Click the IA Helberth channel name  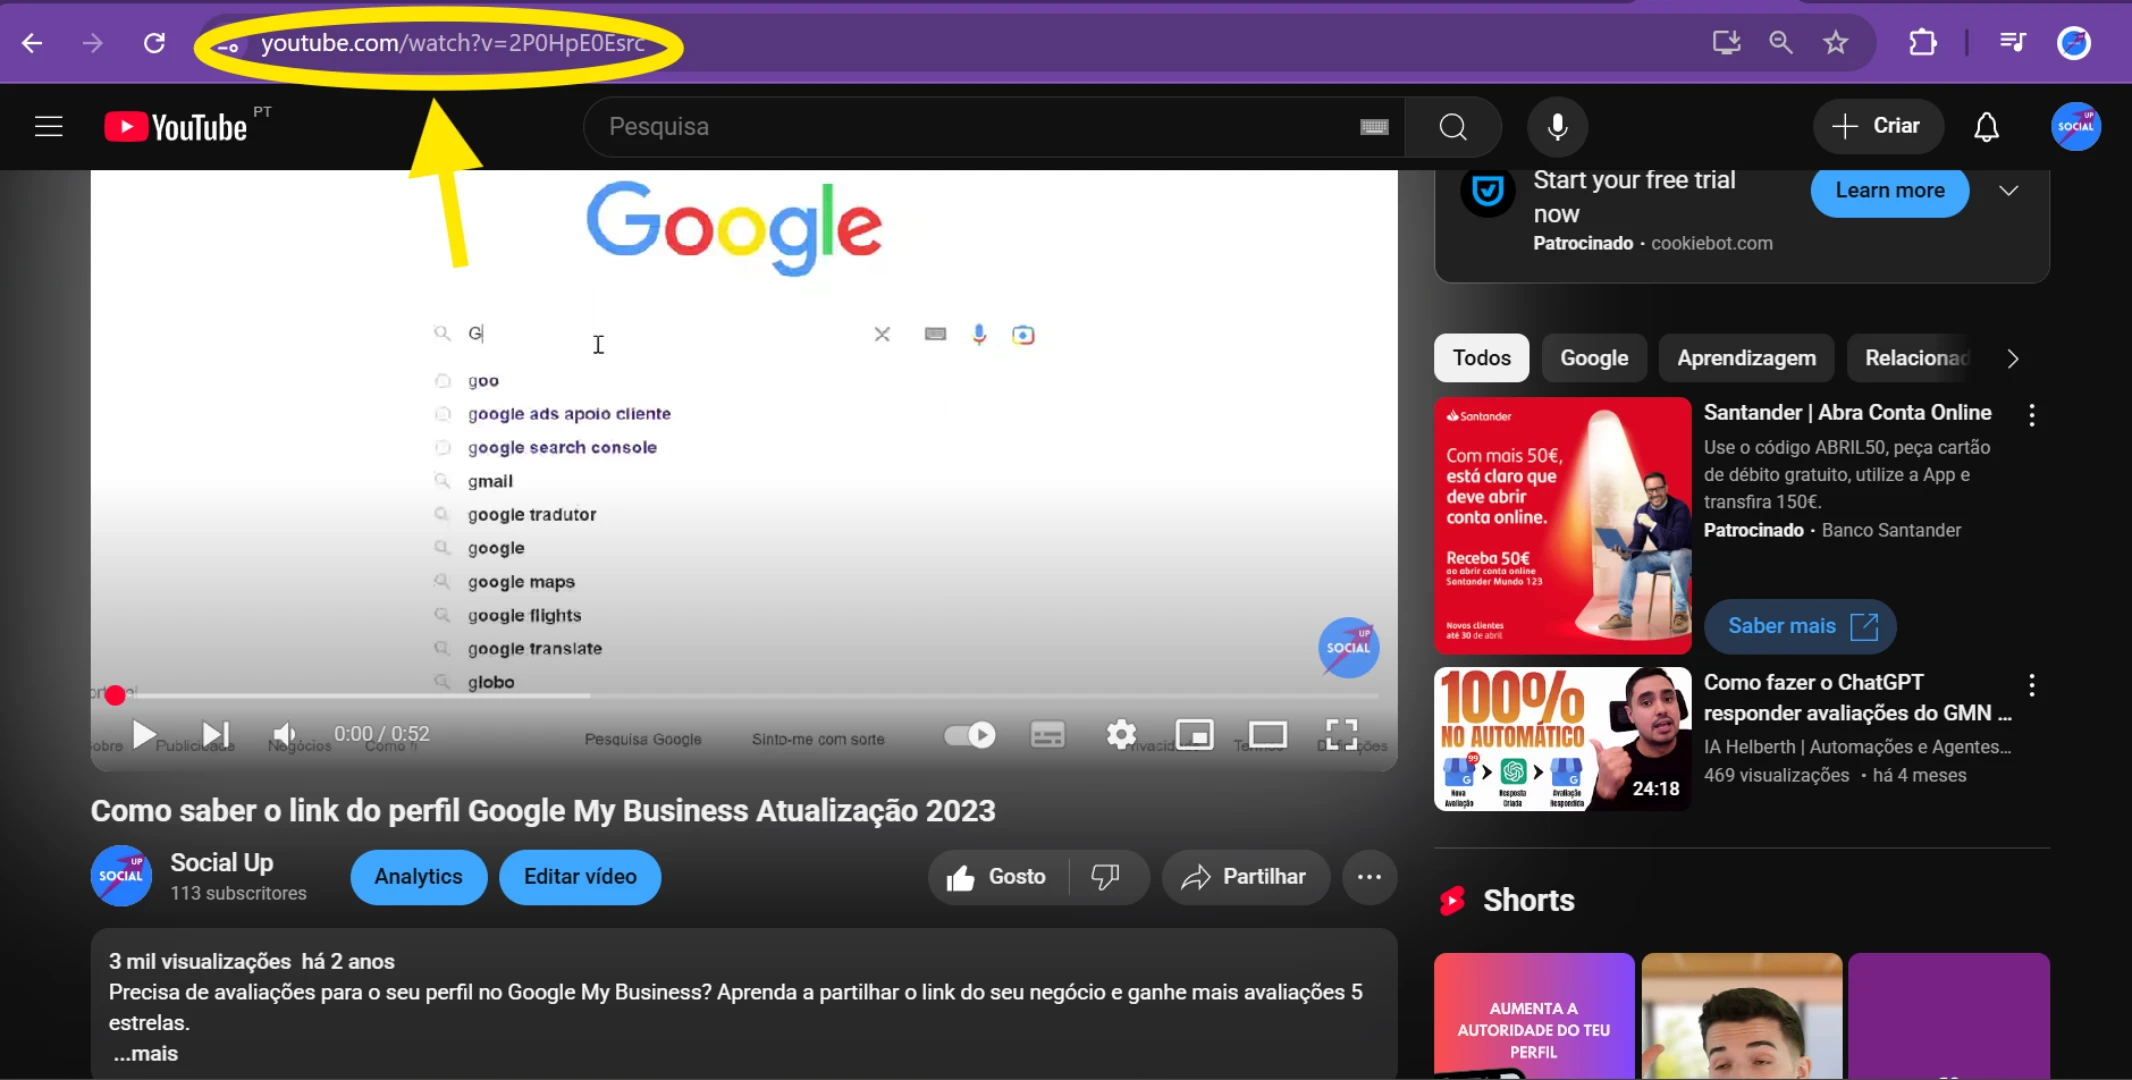point(1857,746)
